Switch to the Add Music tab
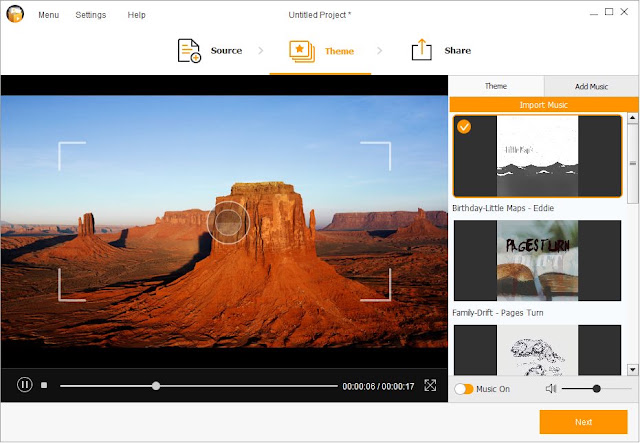 591,86
